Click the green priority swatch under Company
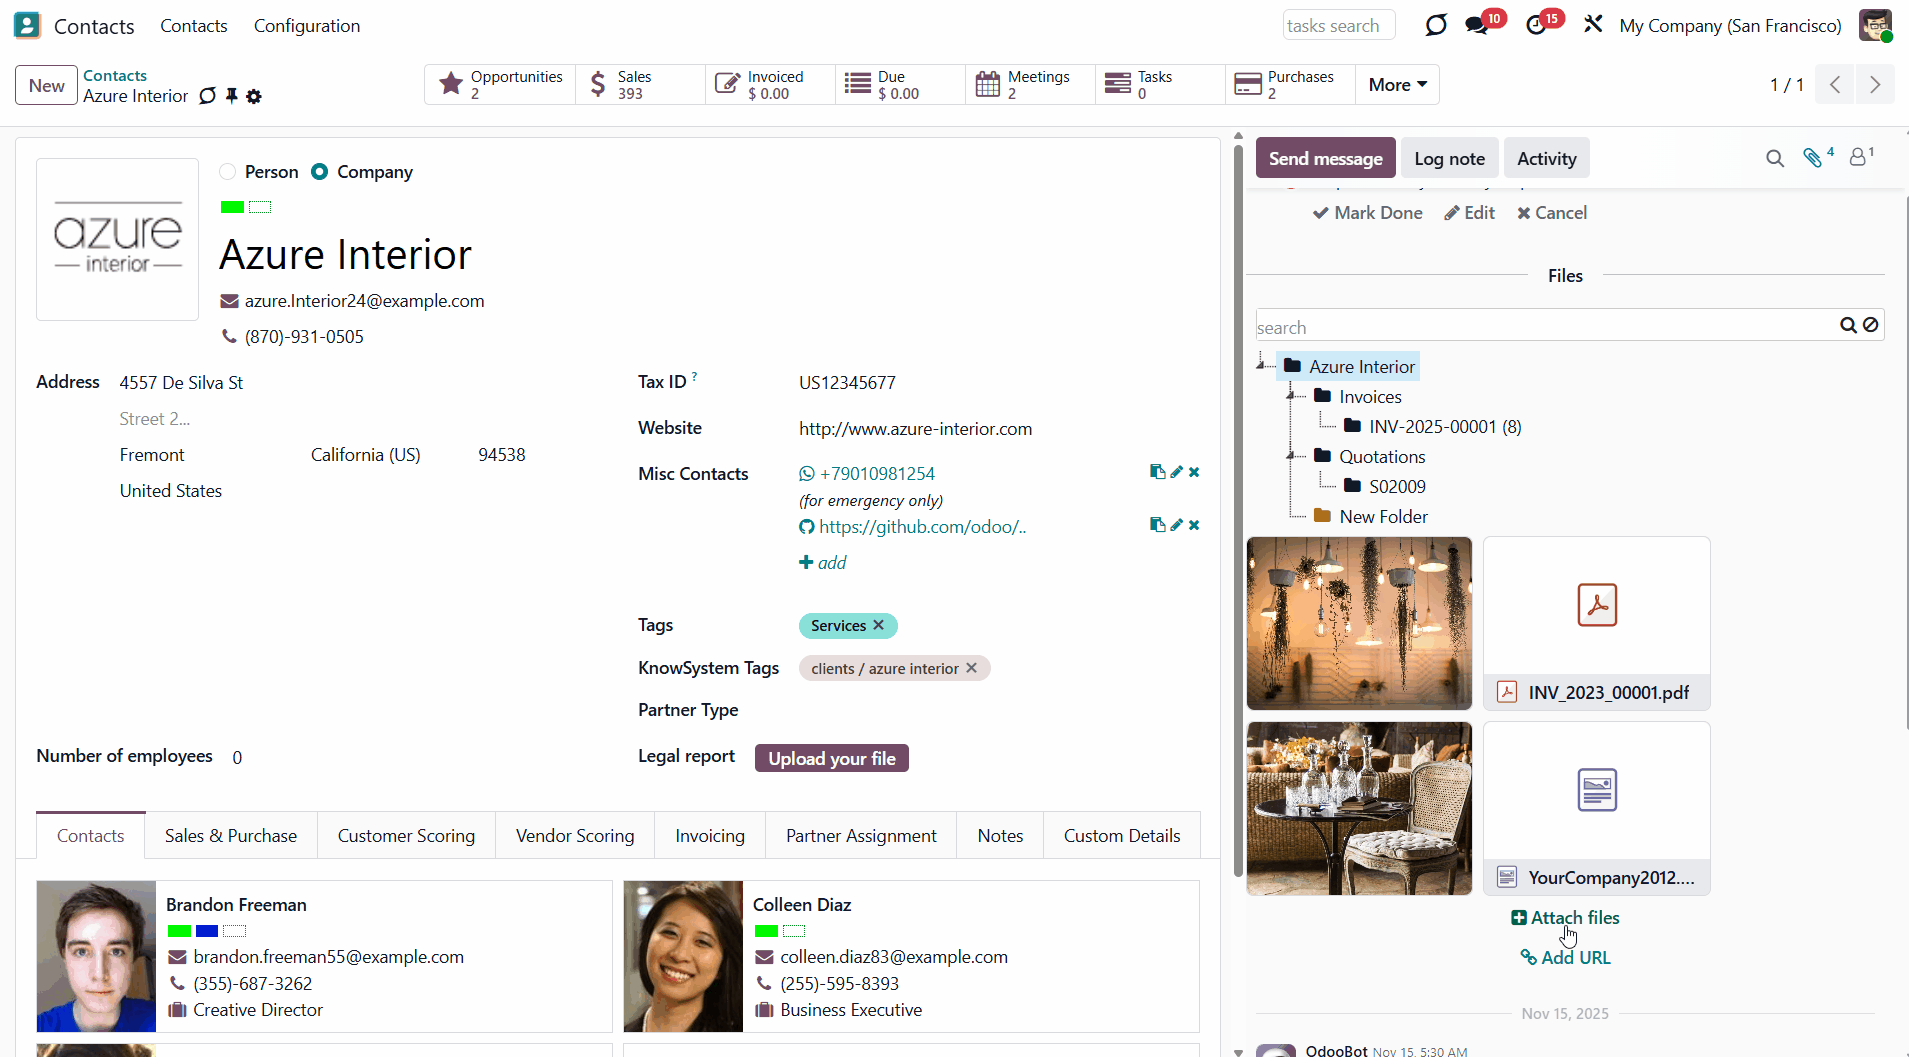The width and height of the screenshot is (1909, 1057). click(233, 207)
